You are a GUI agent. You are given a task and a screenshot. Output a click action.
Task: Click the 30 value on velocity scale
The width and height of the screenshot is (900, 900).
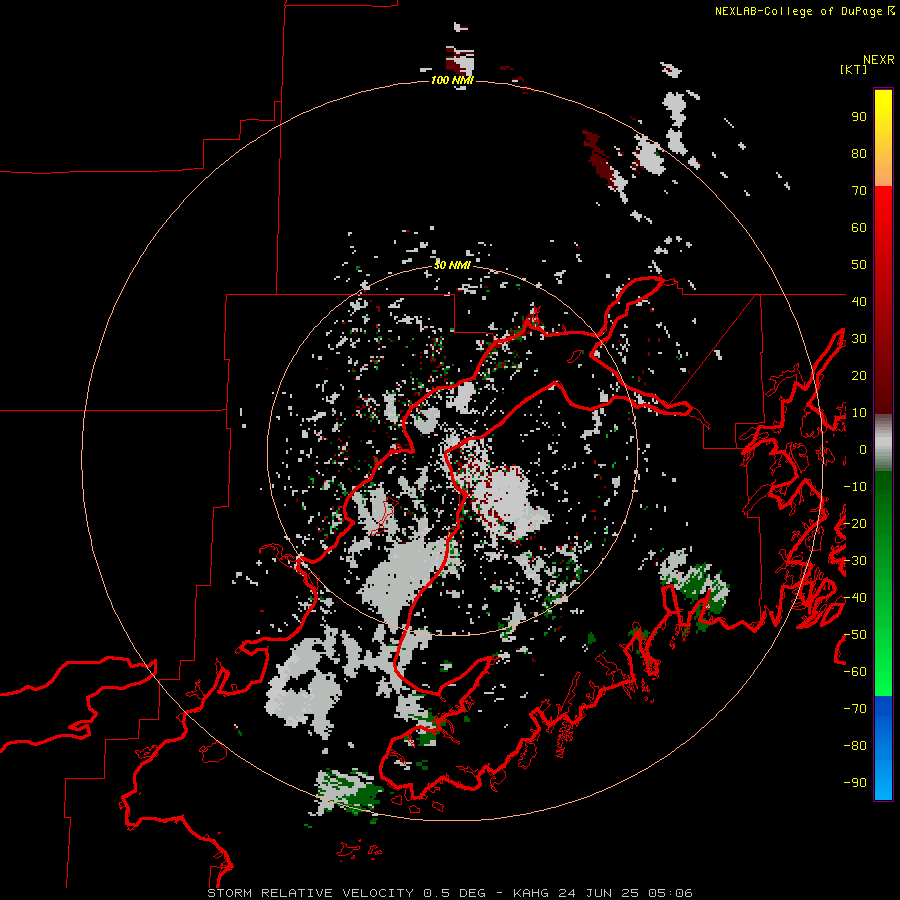coord(859,339)
